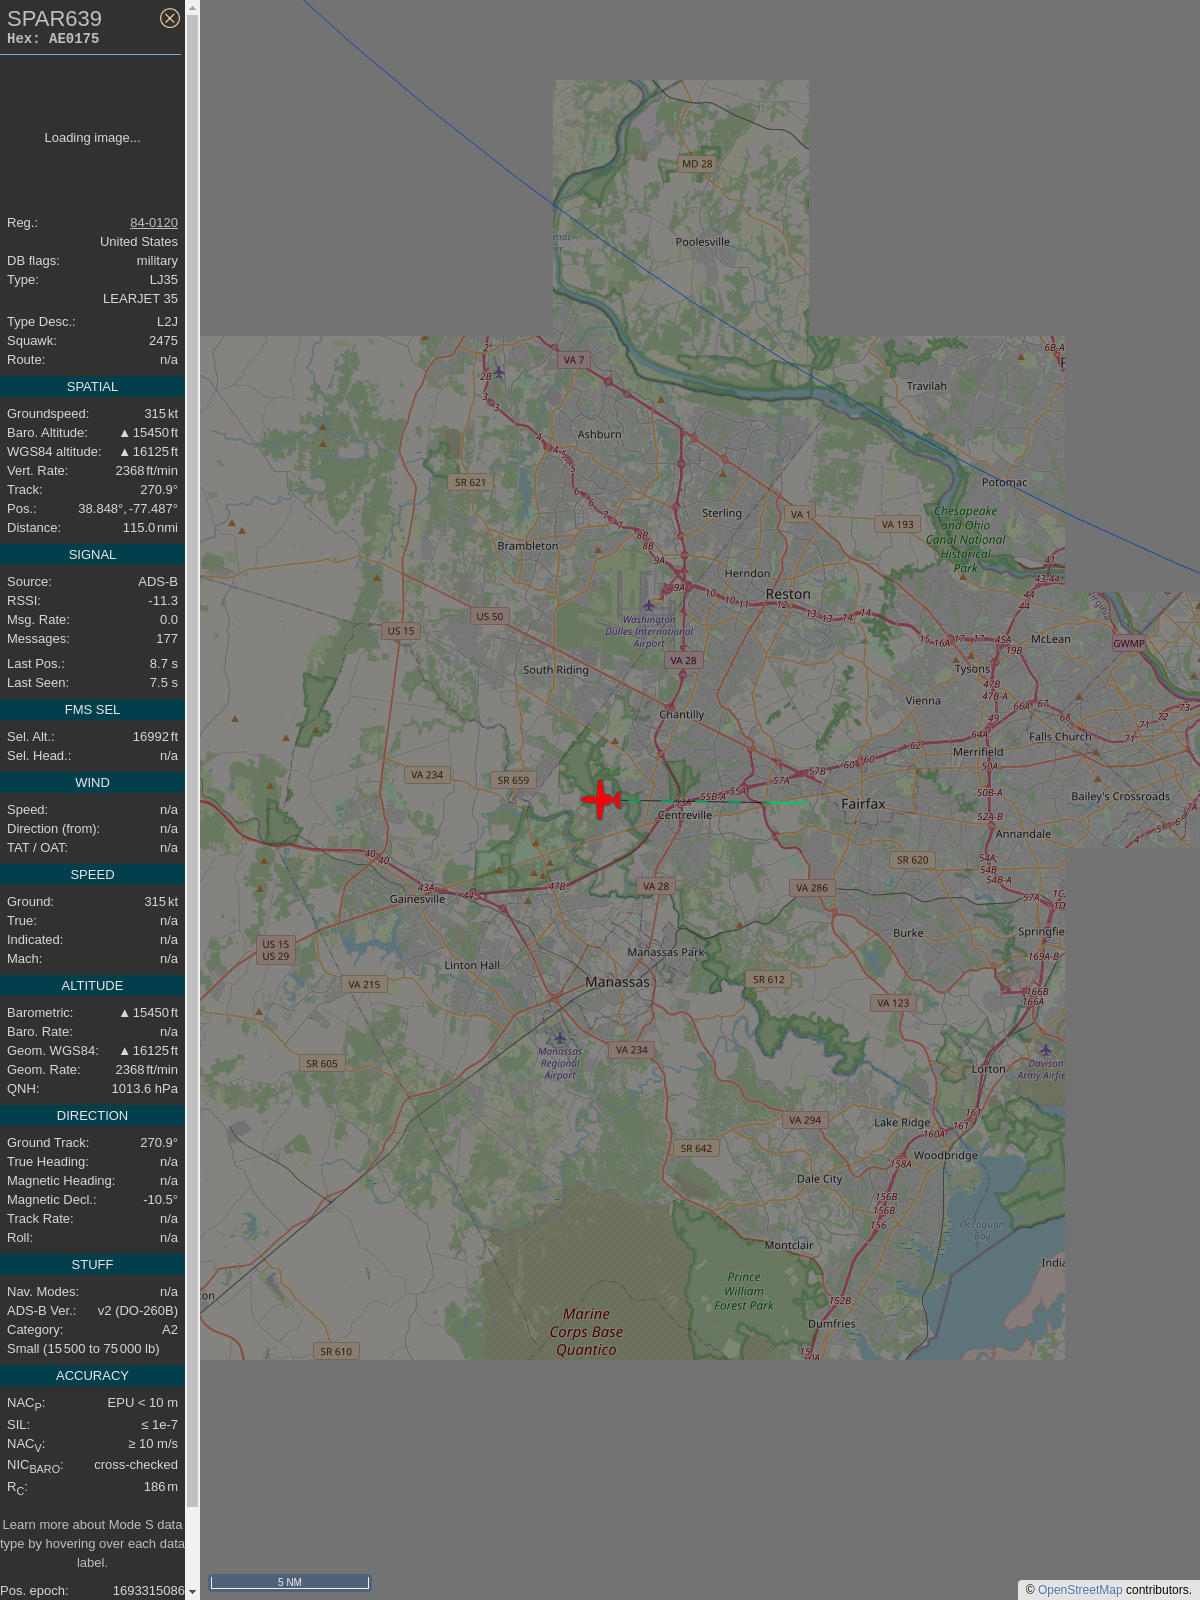Click the Manassas Regional Airport plane icon
Image resolution: width=1200 pixels, height=1600 pixels.
click(560, 1038)
